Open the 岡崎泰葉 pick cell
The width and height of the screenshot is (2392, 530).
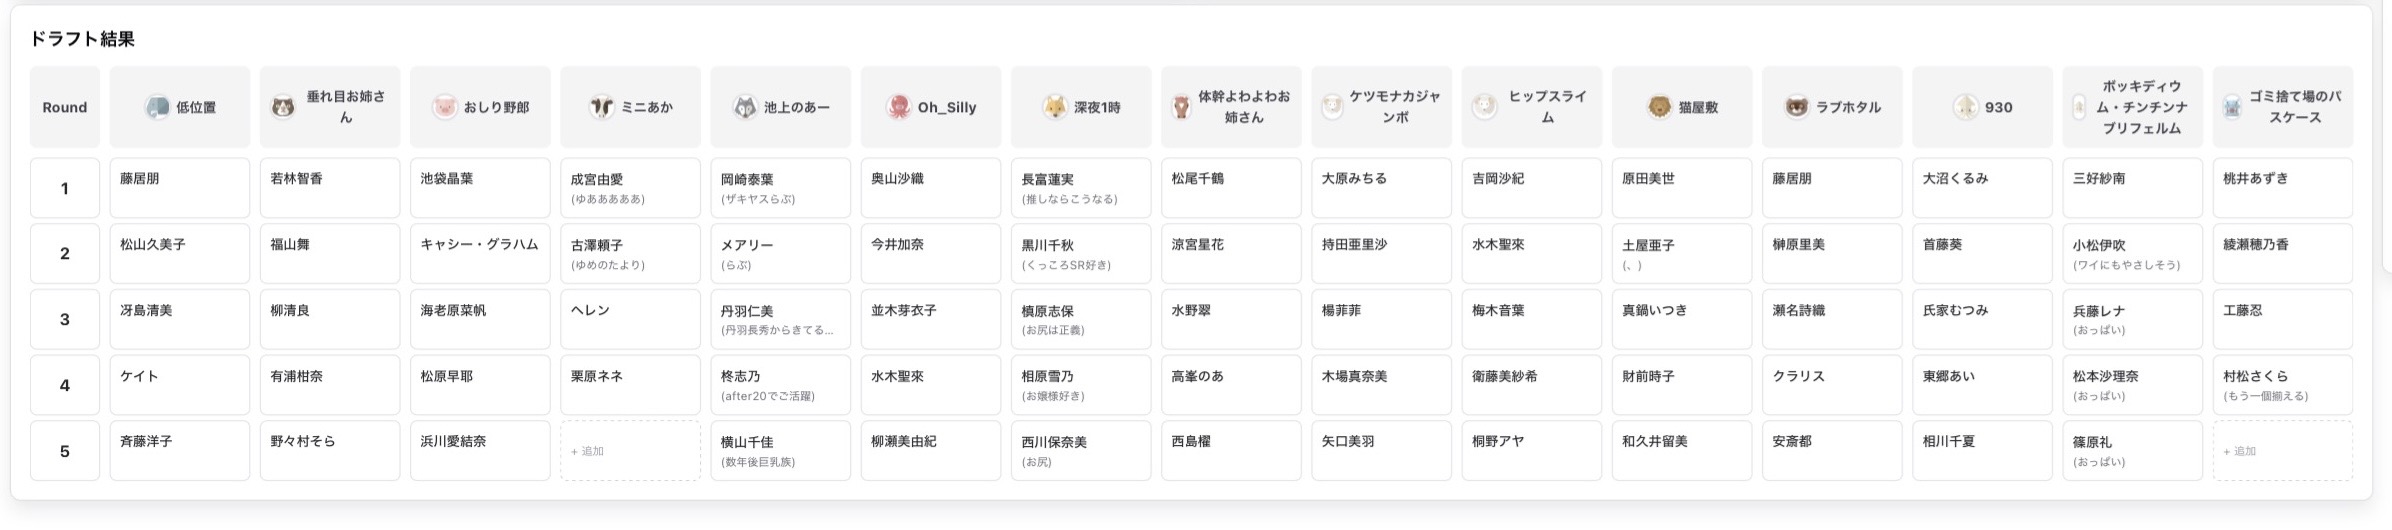click(x=780, y=188)
